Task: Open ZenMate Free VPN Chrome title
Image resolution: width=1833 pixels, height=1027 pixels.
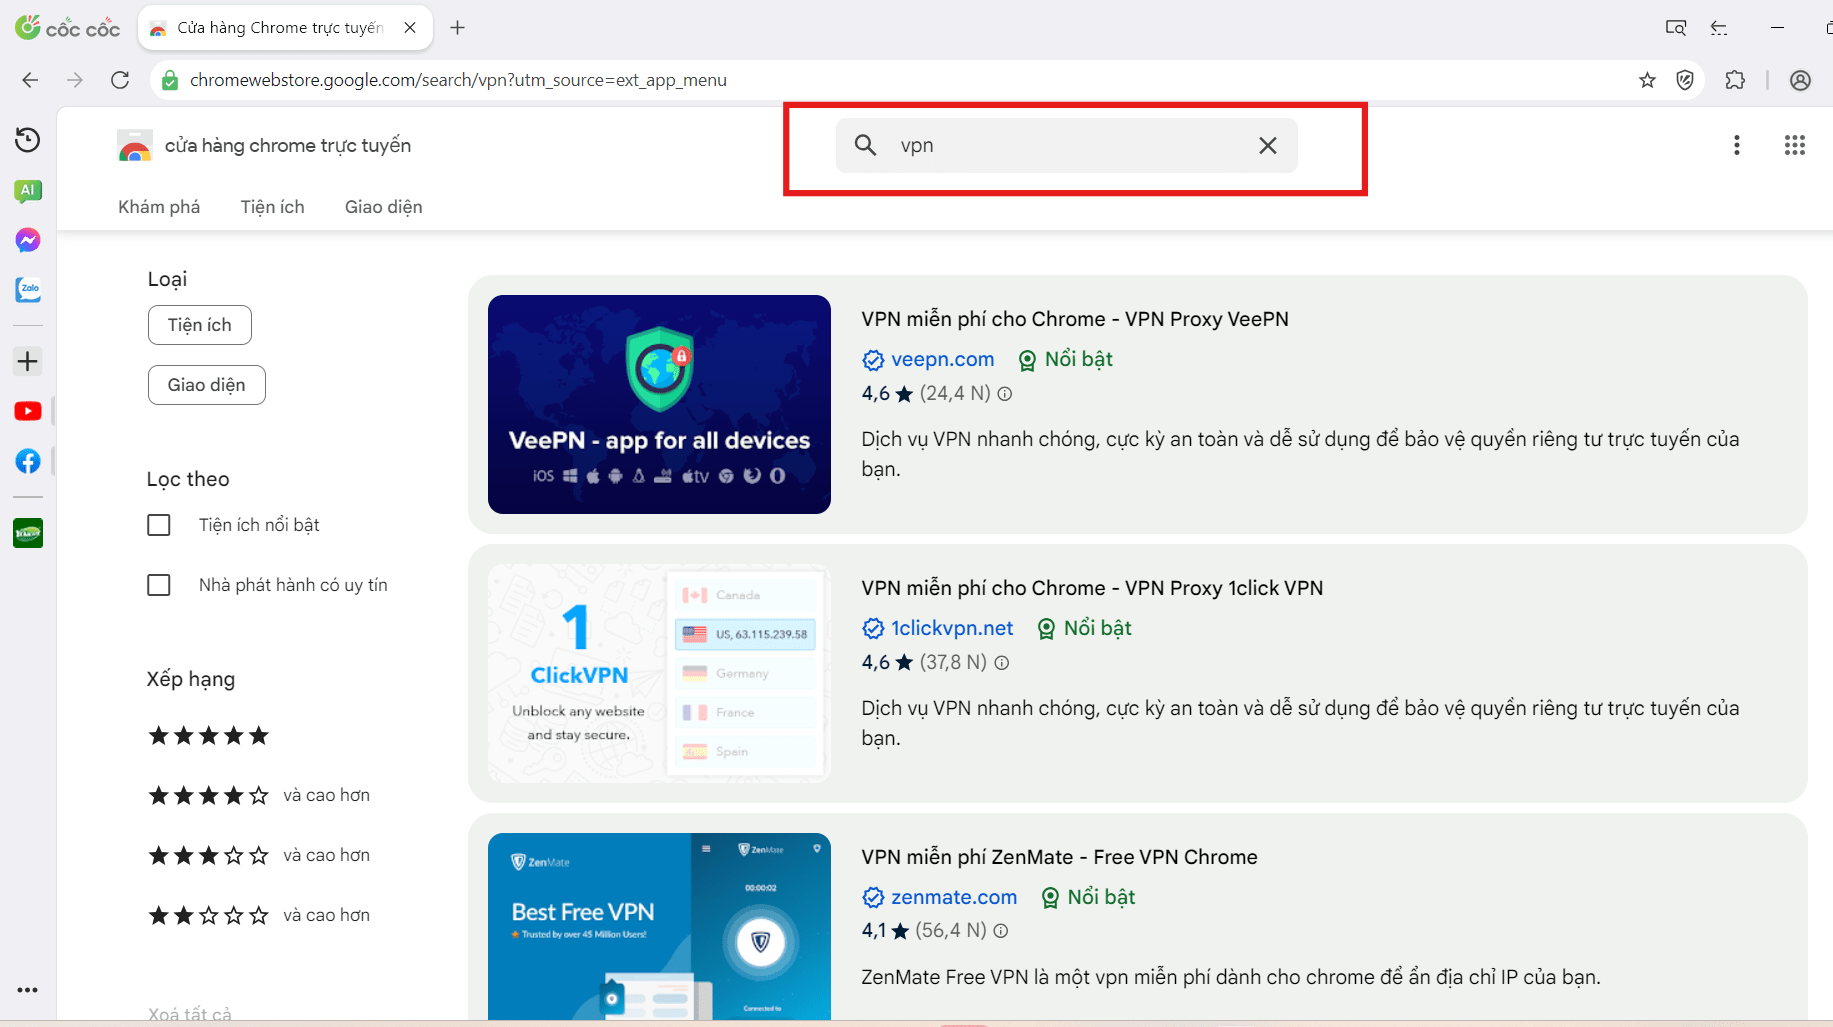Action: click(x=1059, y=857)
